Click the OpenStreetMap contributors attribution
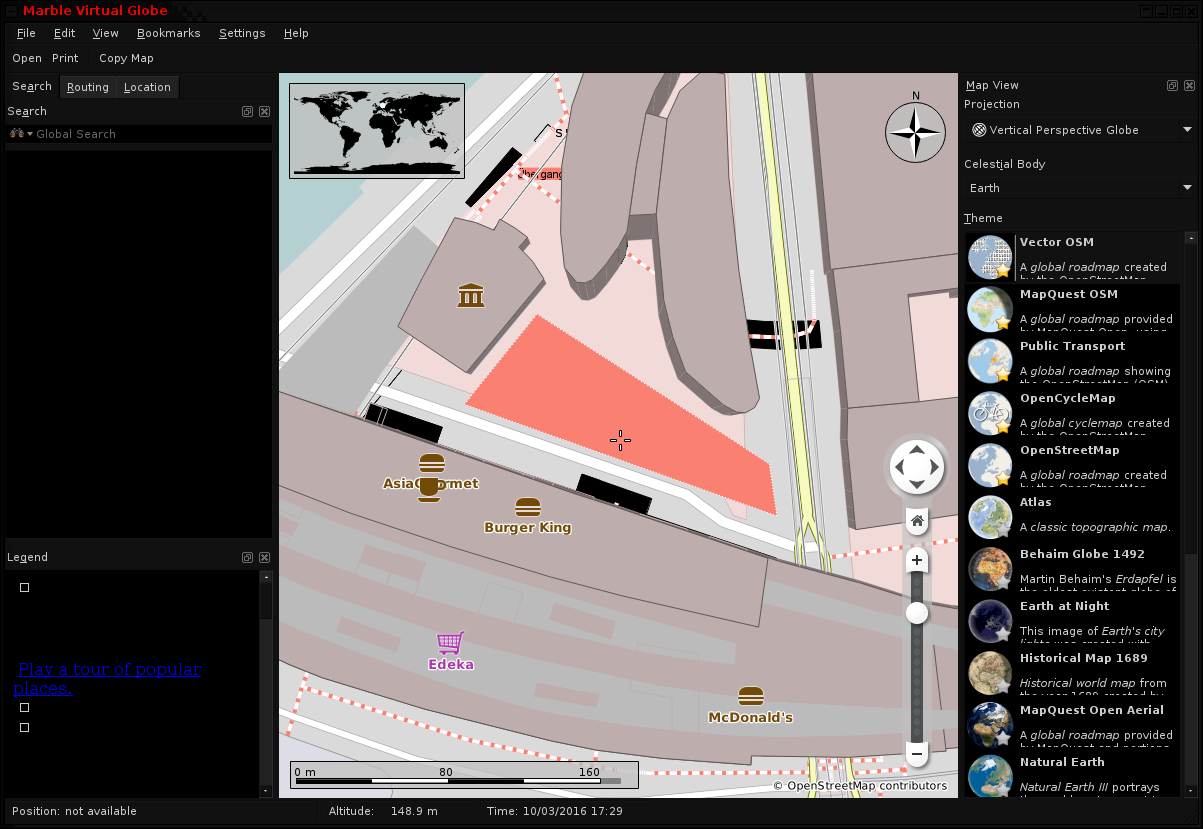This screenshot has height=829, width=1203. (x=860, y=786)
